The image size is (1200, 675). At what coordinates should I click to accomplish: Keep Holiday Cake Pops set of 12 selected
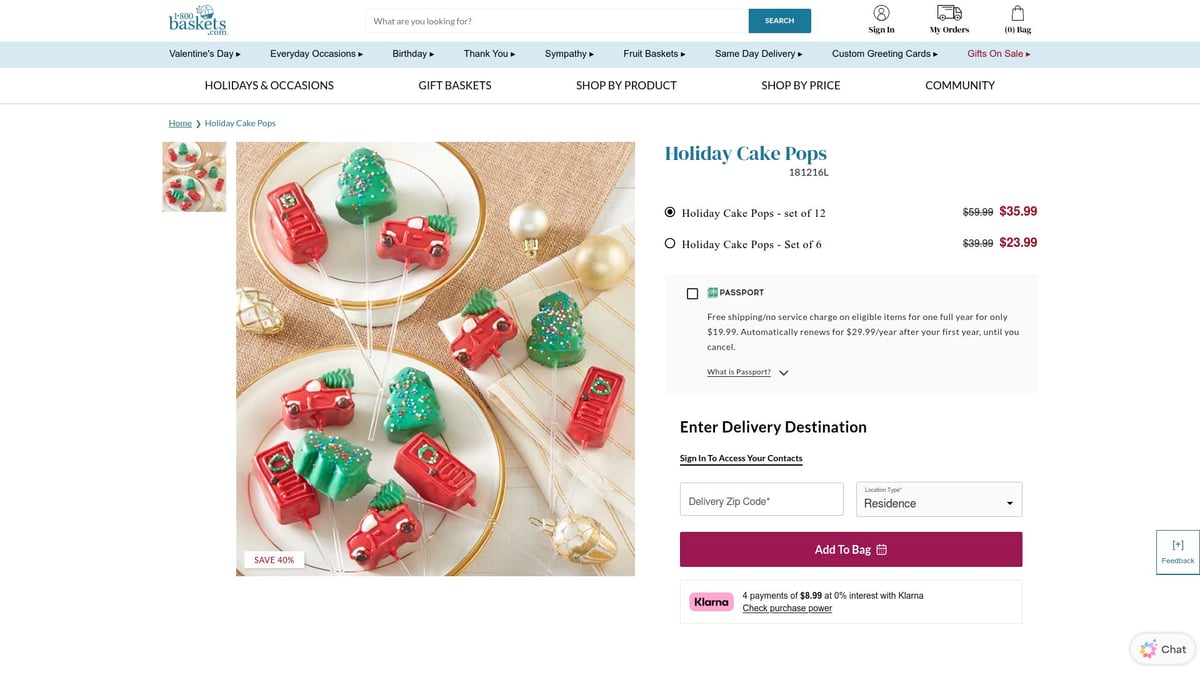click(669, 211)
